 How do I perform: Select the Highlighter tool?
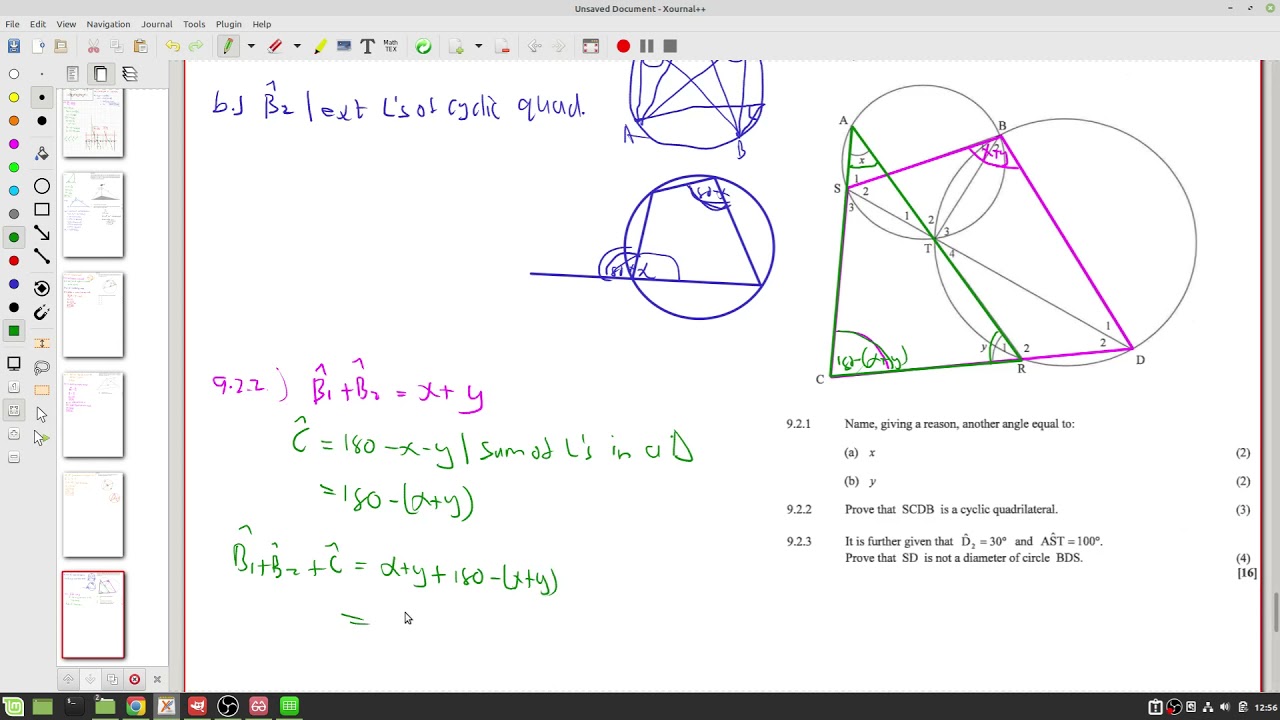(x=320, y=46)
